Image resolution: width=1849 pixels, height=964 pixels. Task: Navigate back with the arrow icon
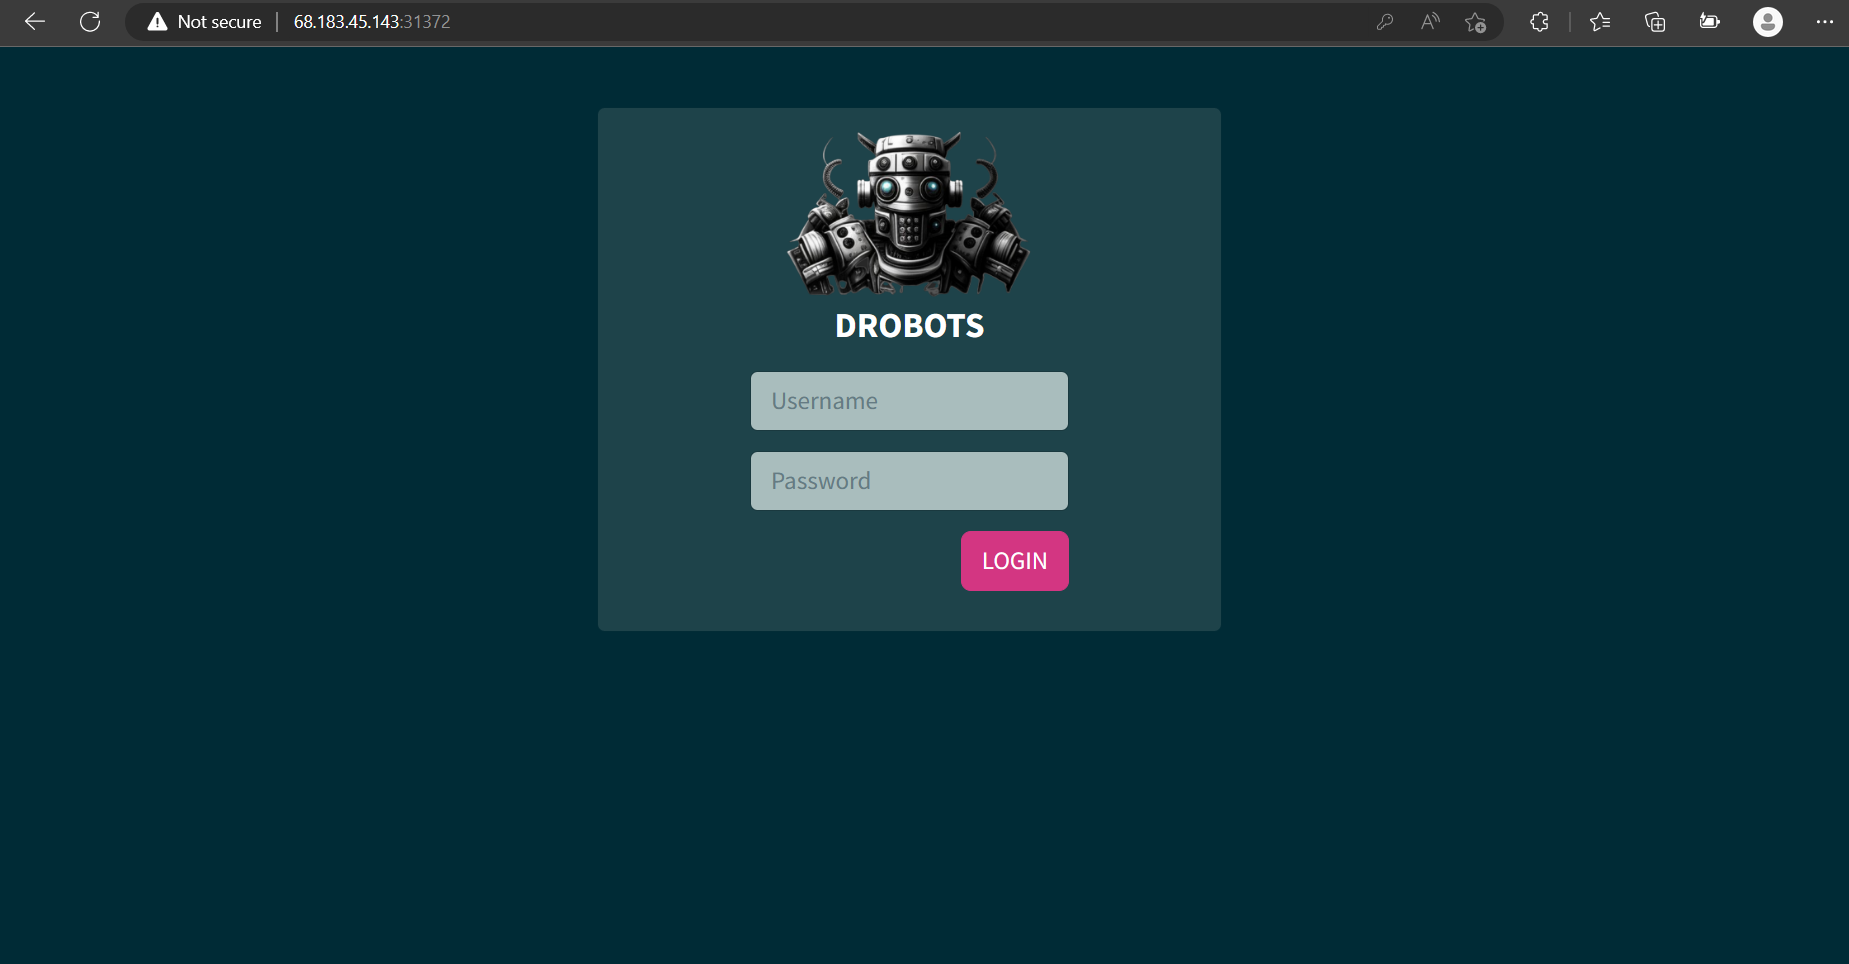click(x=35, y=21)
